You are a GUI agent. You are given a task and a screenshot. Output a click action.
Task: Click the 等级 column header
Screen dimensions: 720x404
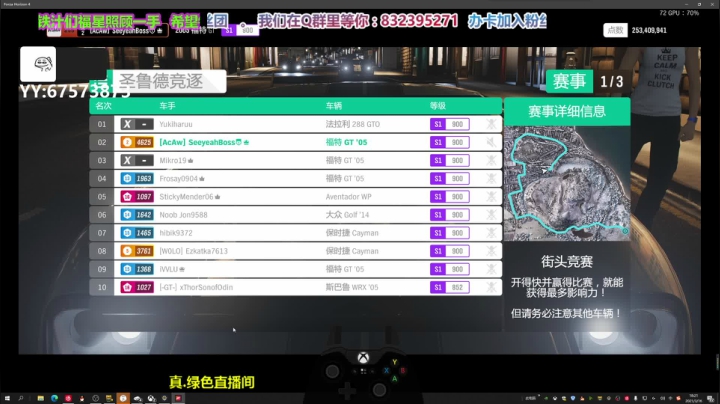[438, 106]
